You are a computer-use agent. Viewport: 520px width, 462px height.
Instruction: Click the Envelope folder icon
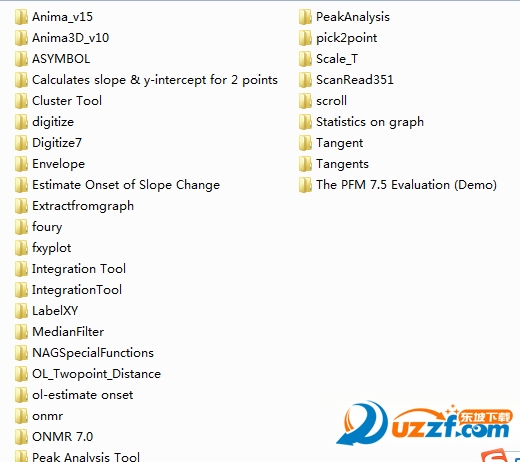(21, 164)
